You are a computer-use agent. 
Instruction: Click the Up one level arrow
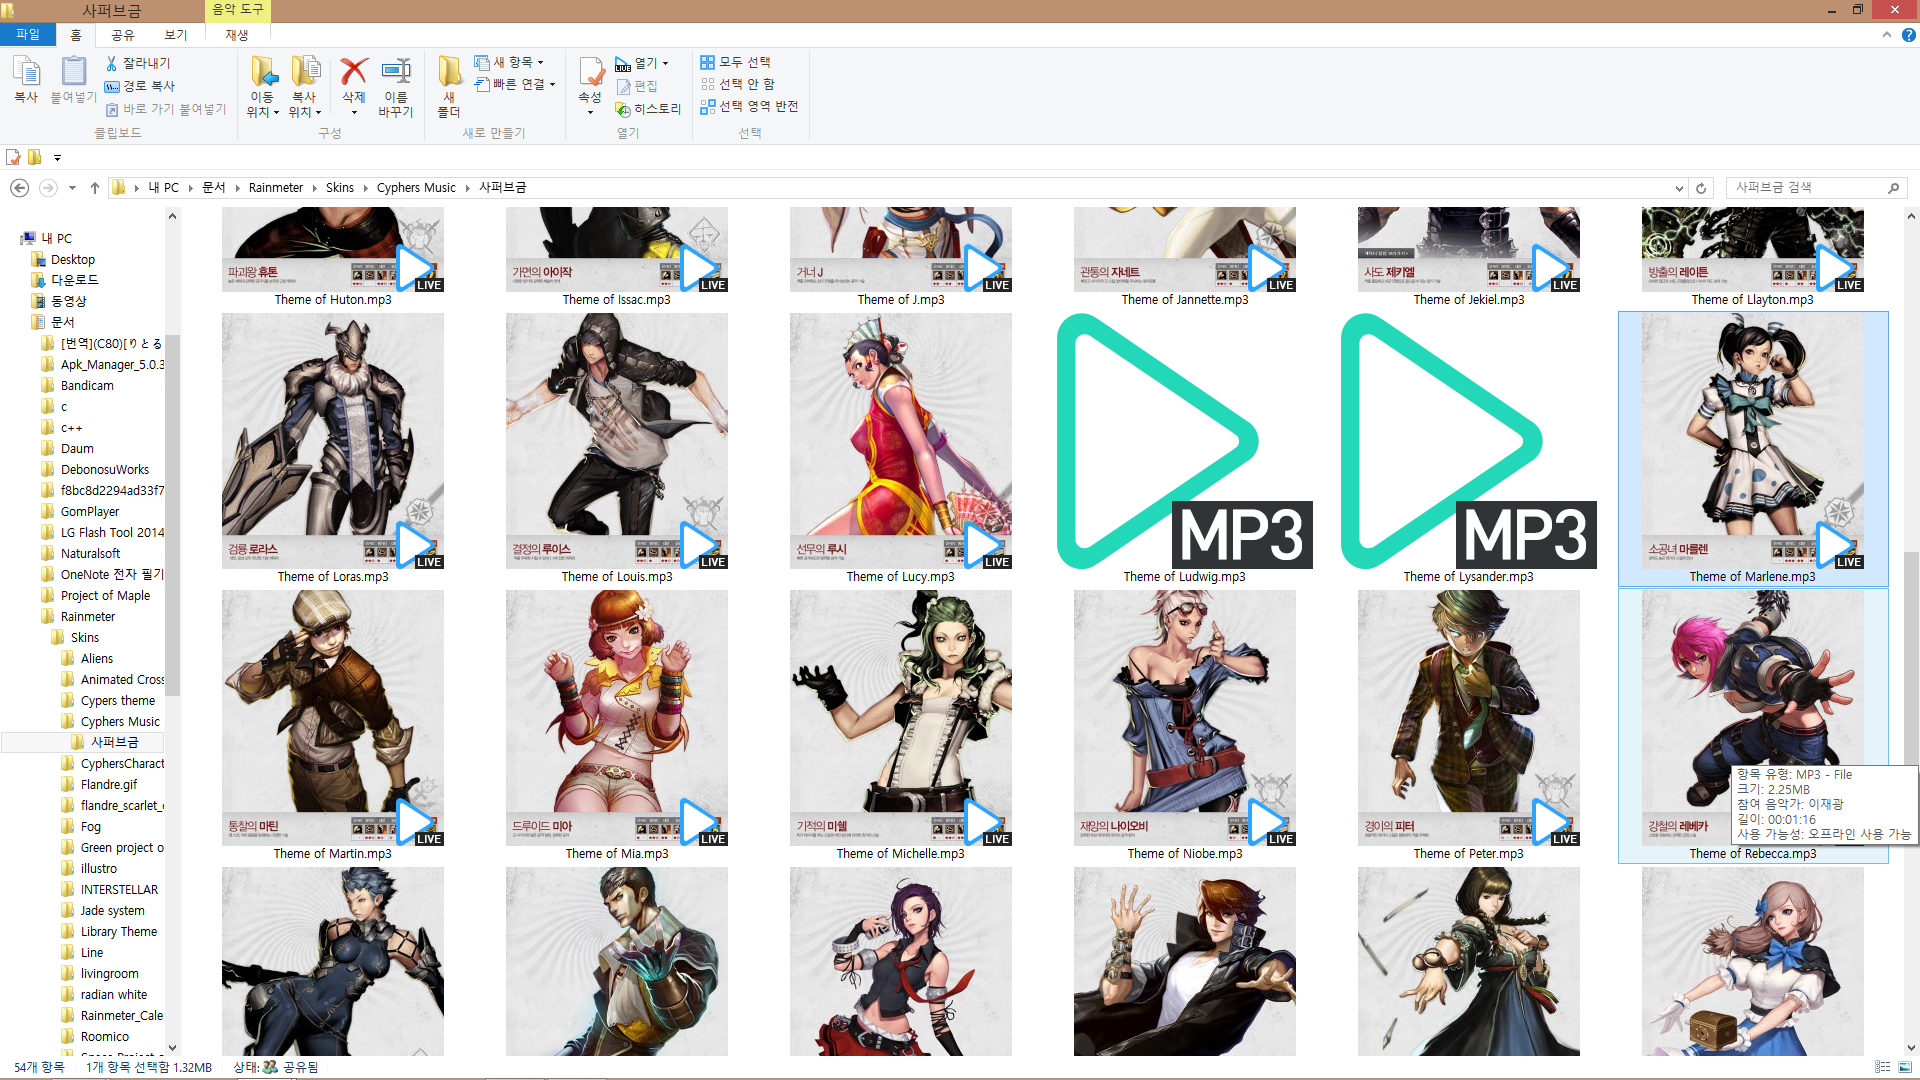pyautogui.click(x=95, y=188)
